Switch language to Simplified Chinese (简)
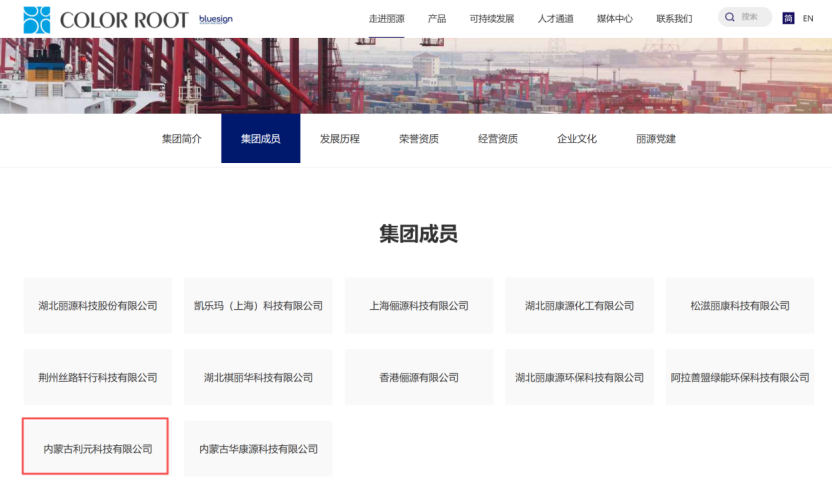The height and width of the screenshot is (478, 832). 788,18
